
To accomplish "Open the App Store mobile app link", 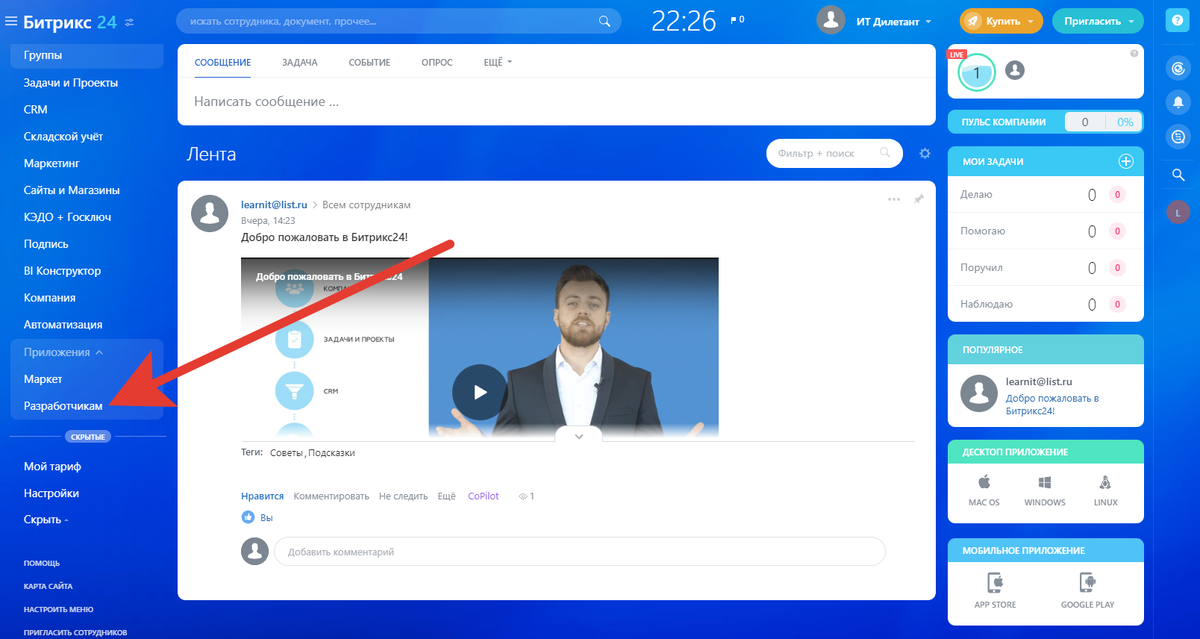I will [x=995, y=591].
